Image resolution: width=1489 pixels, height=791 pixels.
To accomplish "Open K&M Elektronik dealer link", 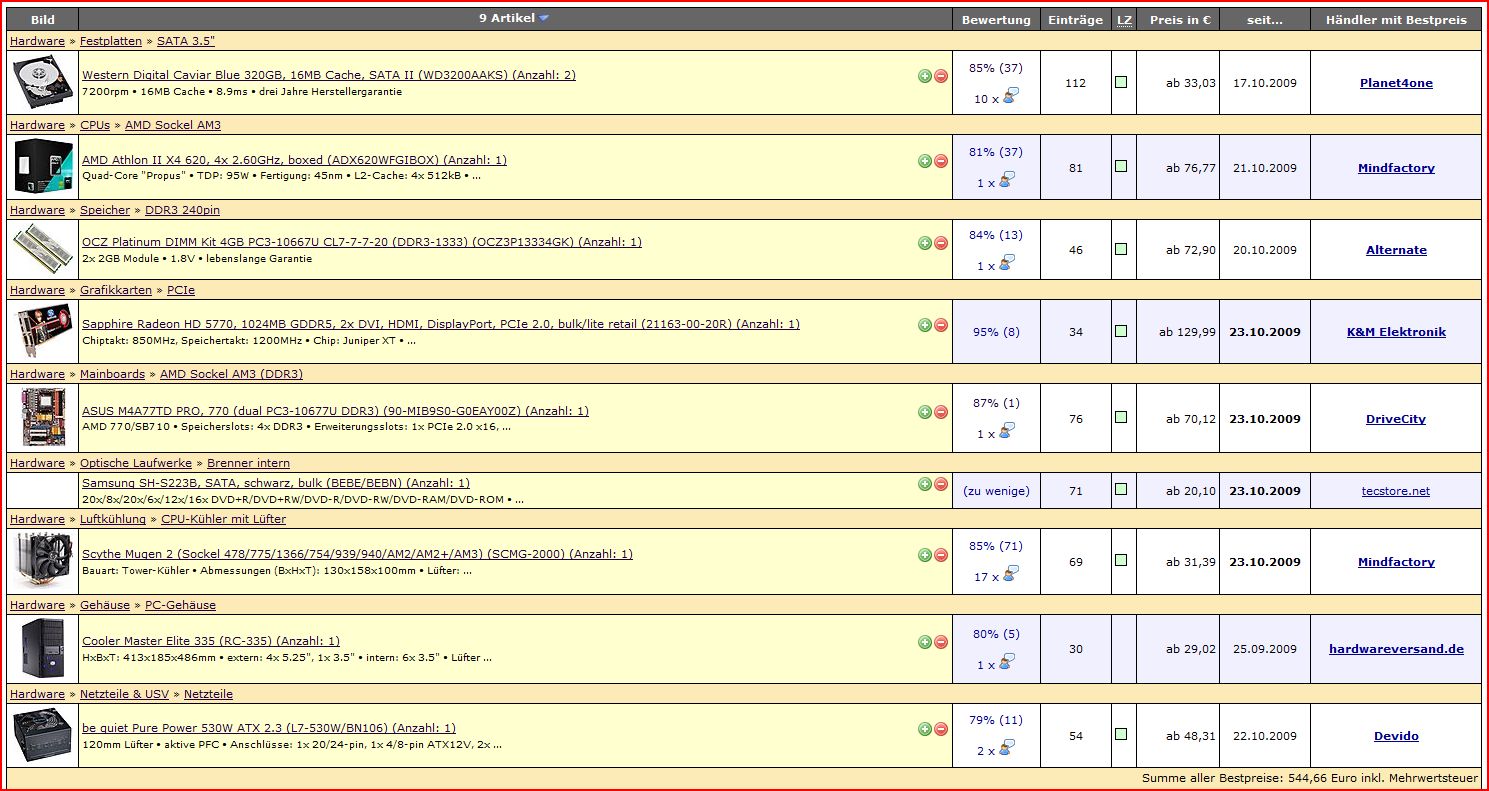I will (x=1396, y=332).
